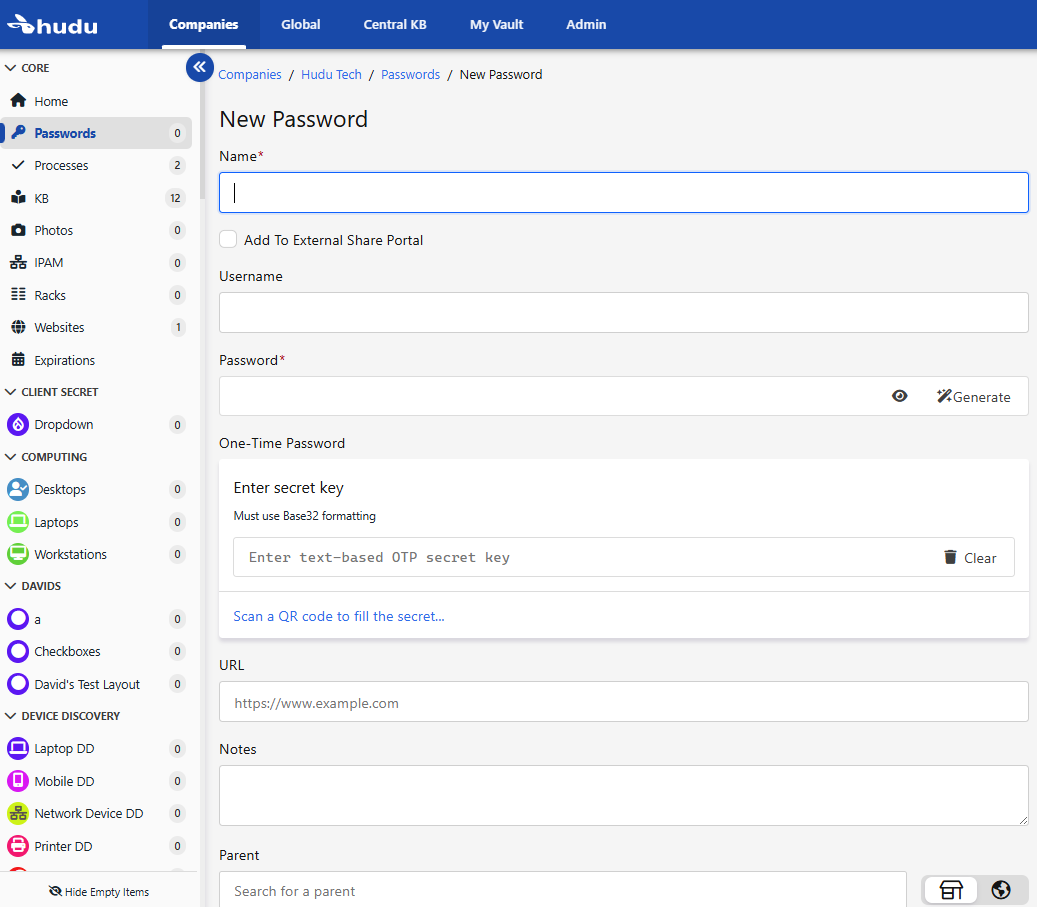Click the Laptops layout icon
This screenshot has height=907, width=1037.
(18, 521)
